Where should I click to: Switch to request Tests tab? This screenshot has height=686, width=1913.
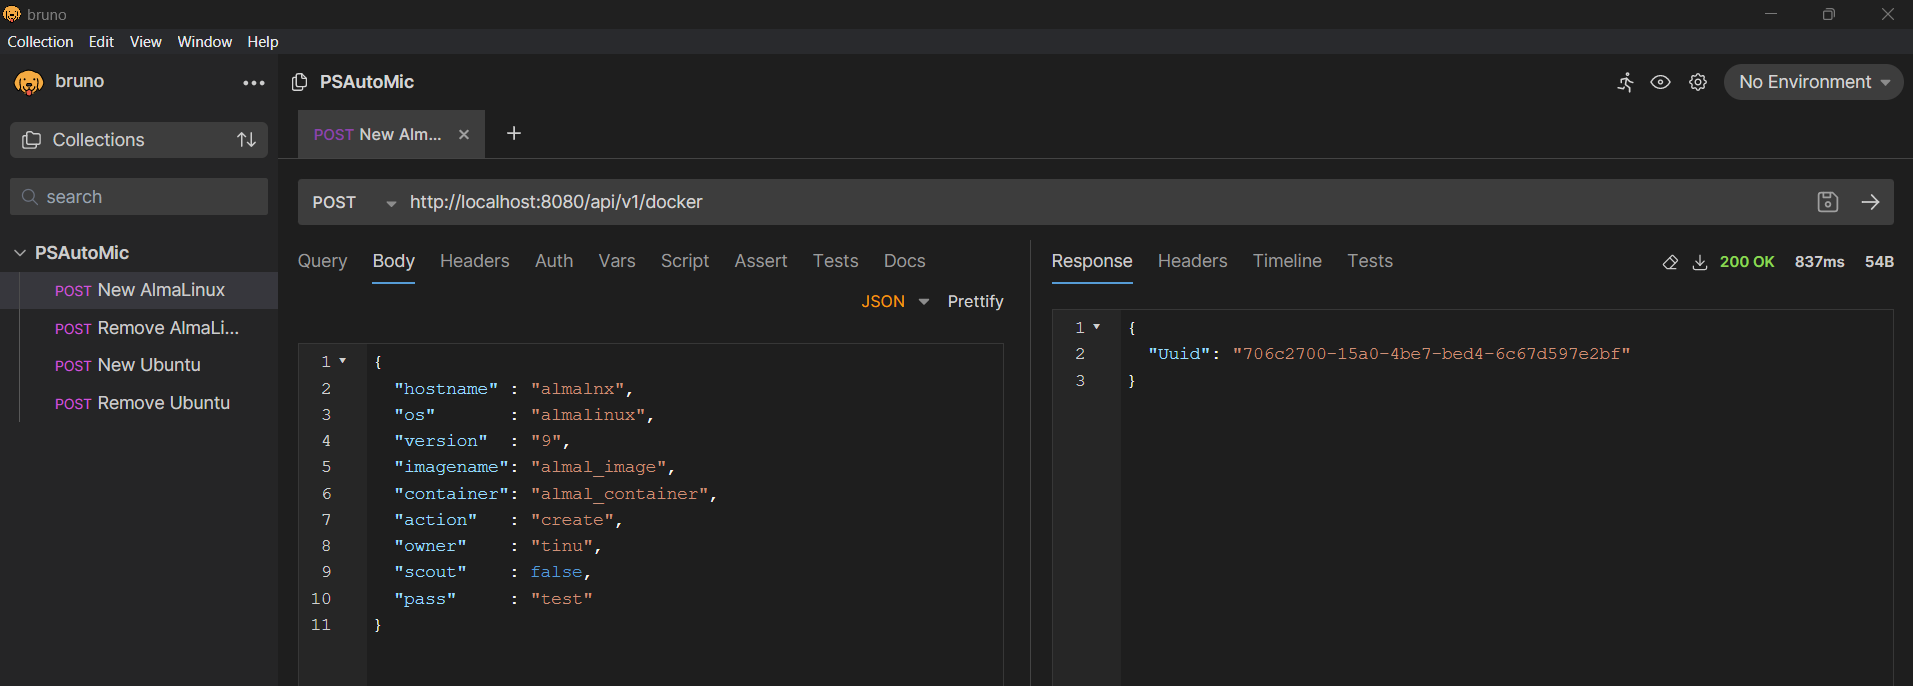(835, 261)
